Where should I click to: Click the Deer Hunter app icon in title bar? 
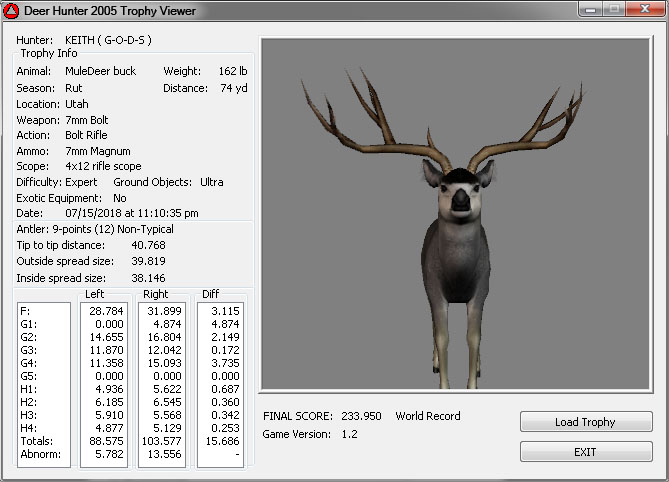pyautogui.click(x=11, y=11)
